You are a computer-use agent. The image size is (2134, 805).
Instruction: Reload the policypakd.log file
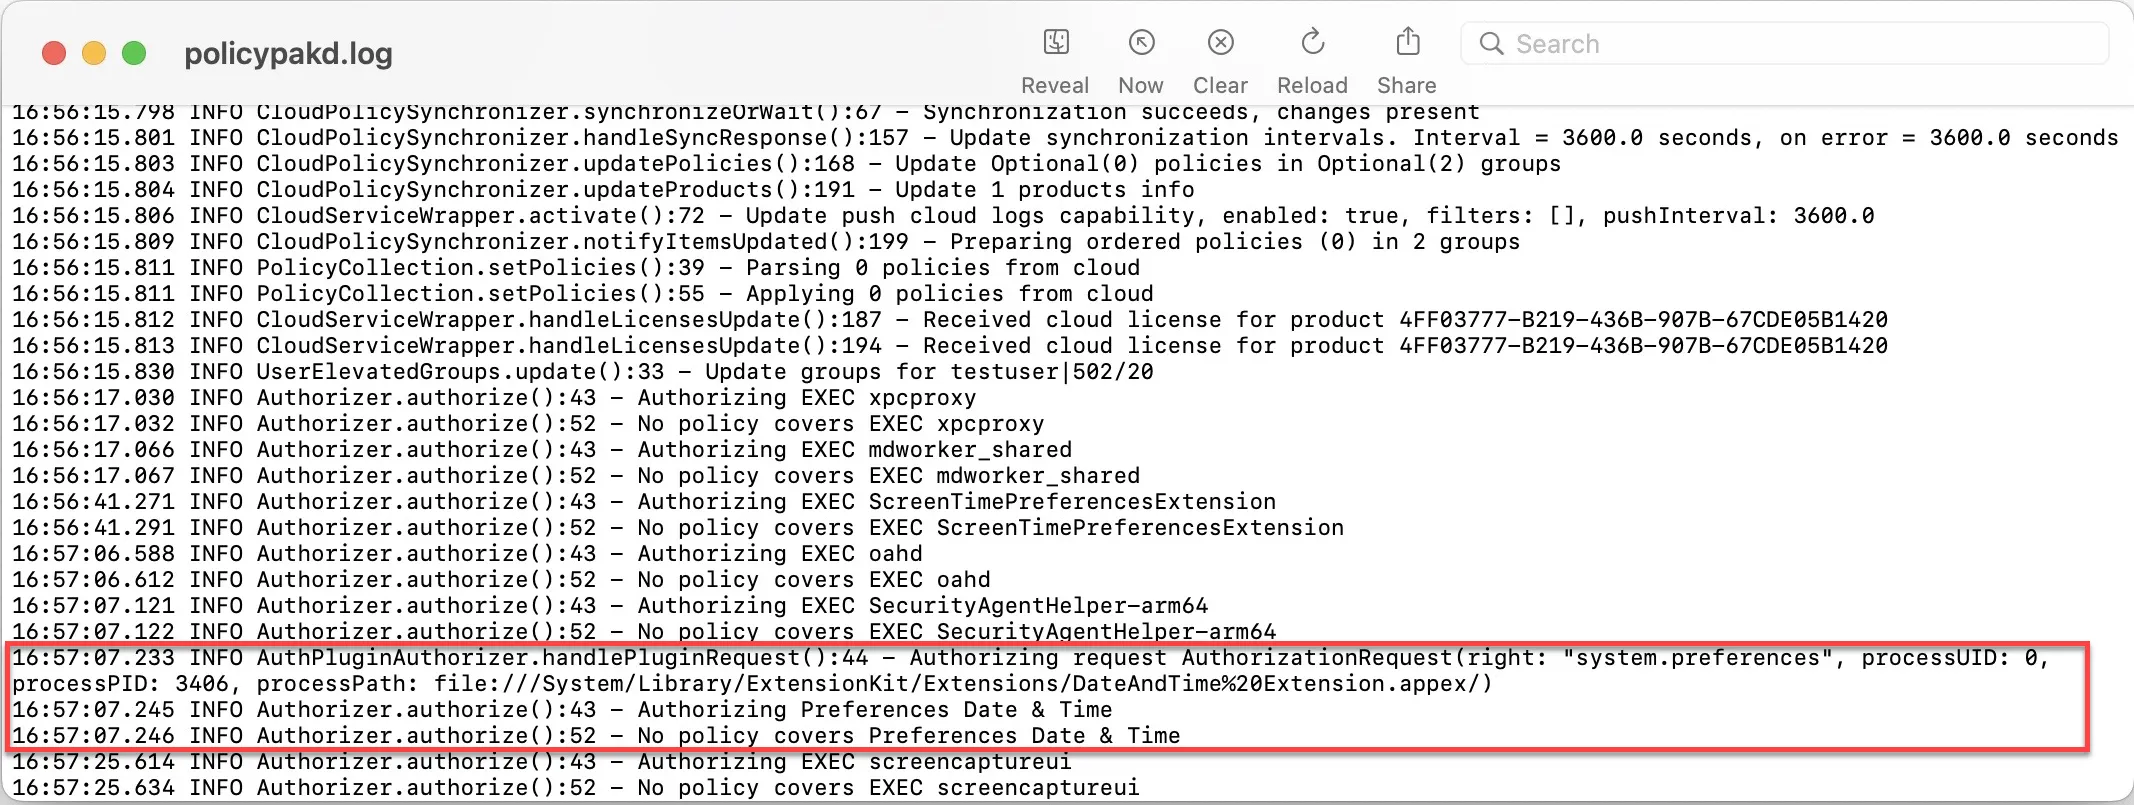pyautogui.click(x=1312, y=43)
